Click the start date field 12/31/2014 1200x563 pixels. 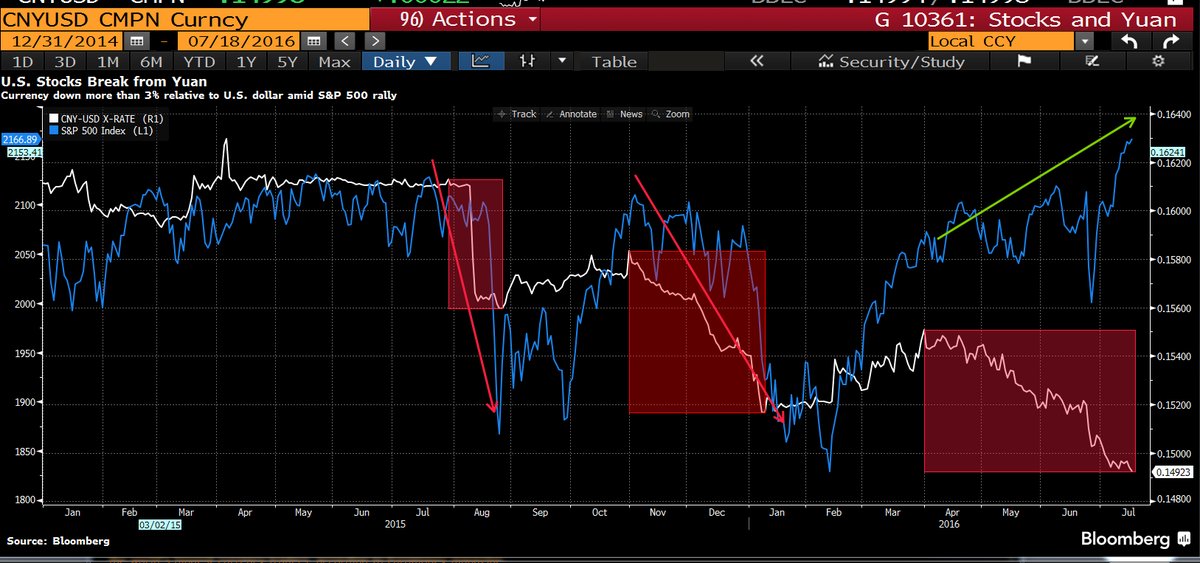pos(62,41)
